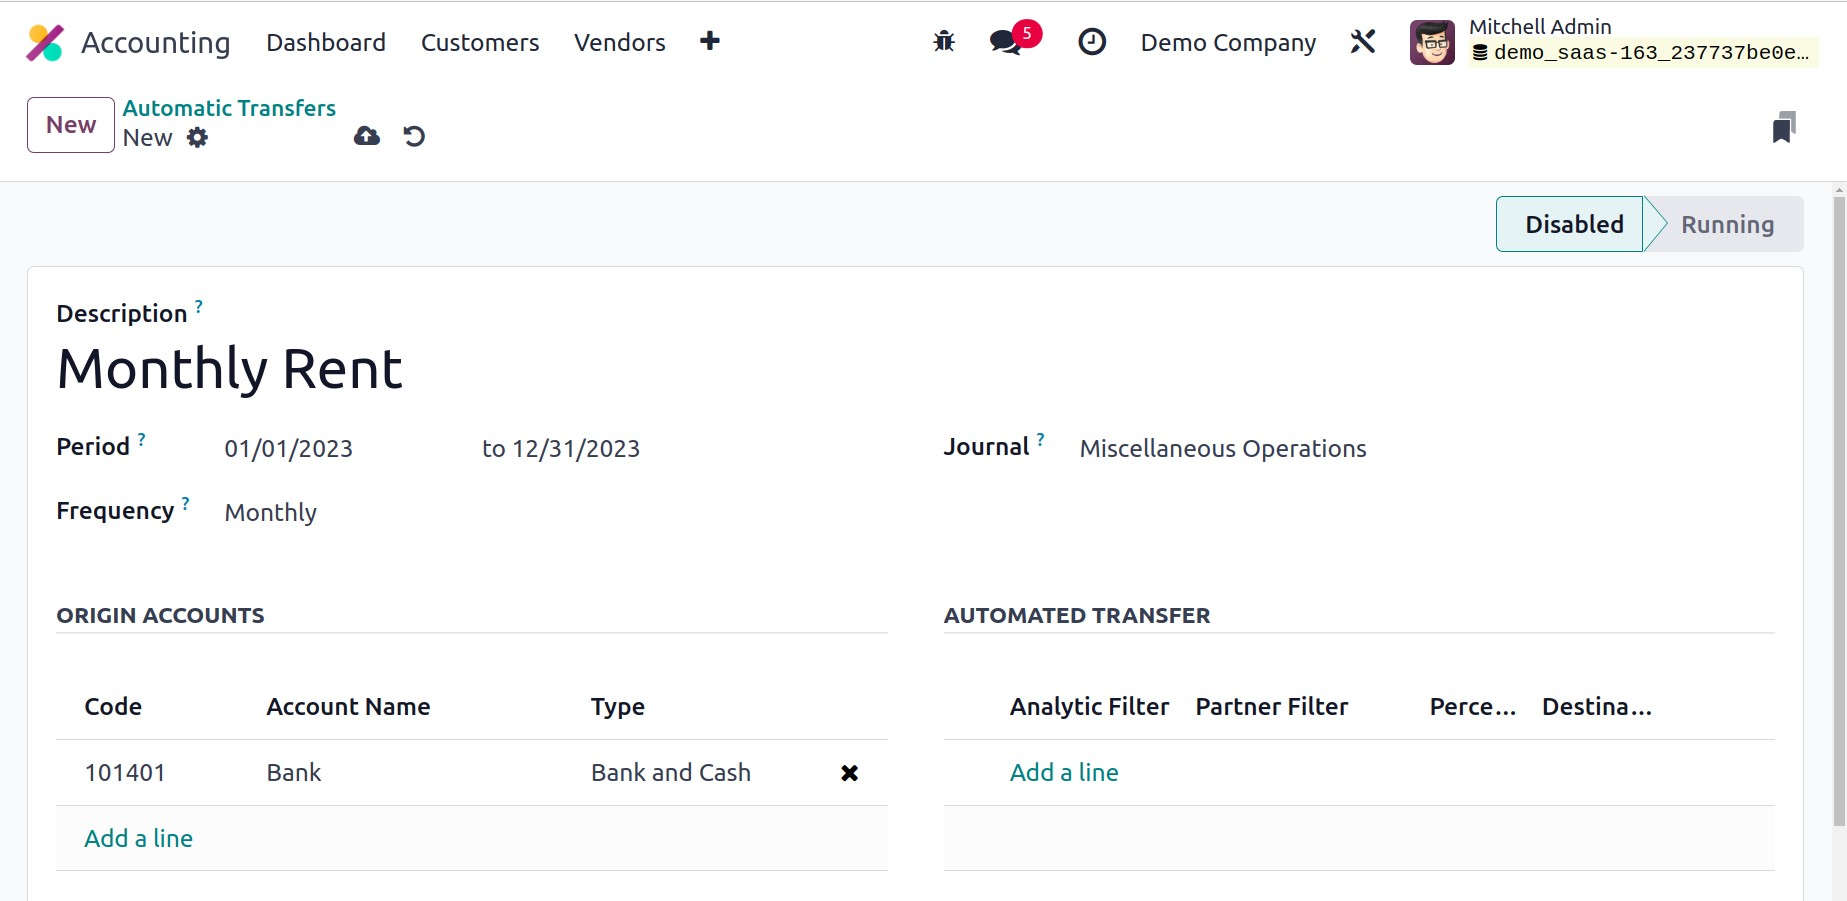Open the Customers menu

480,43
